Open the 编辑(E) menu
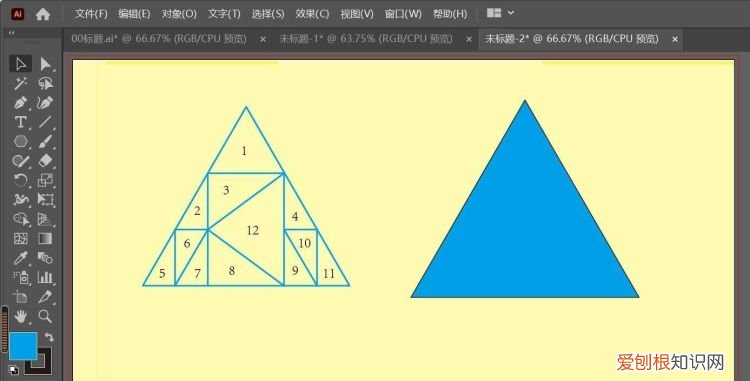This screenshot has width=750, height=381. pos(134,14)
